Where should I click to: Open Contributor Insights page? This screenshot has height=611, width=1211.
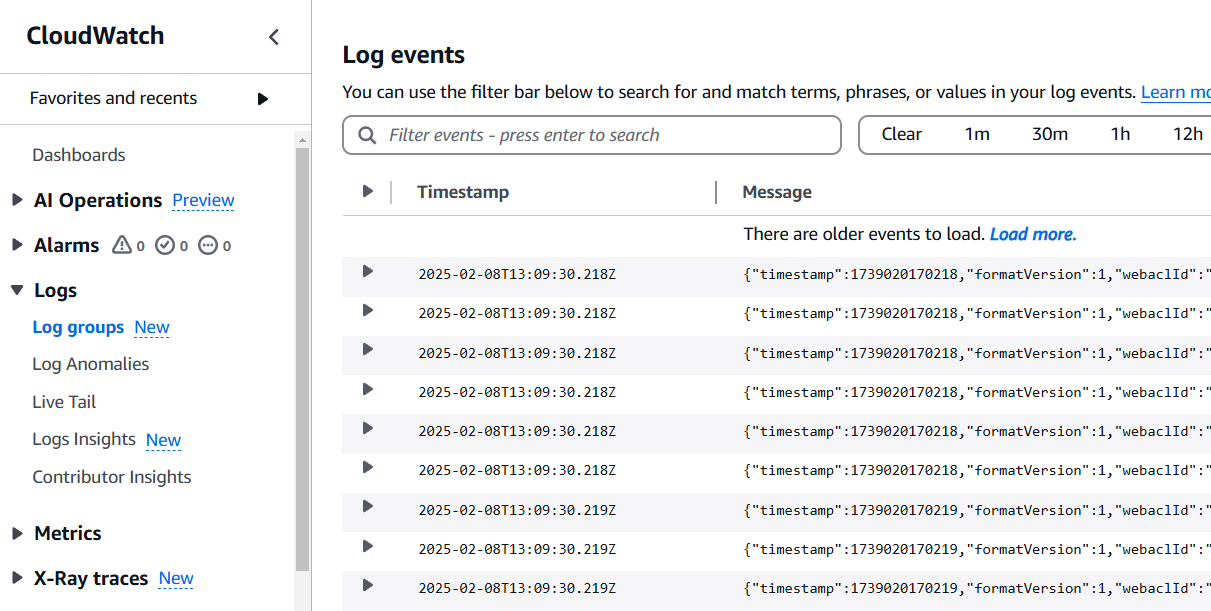112,477
